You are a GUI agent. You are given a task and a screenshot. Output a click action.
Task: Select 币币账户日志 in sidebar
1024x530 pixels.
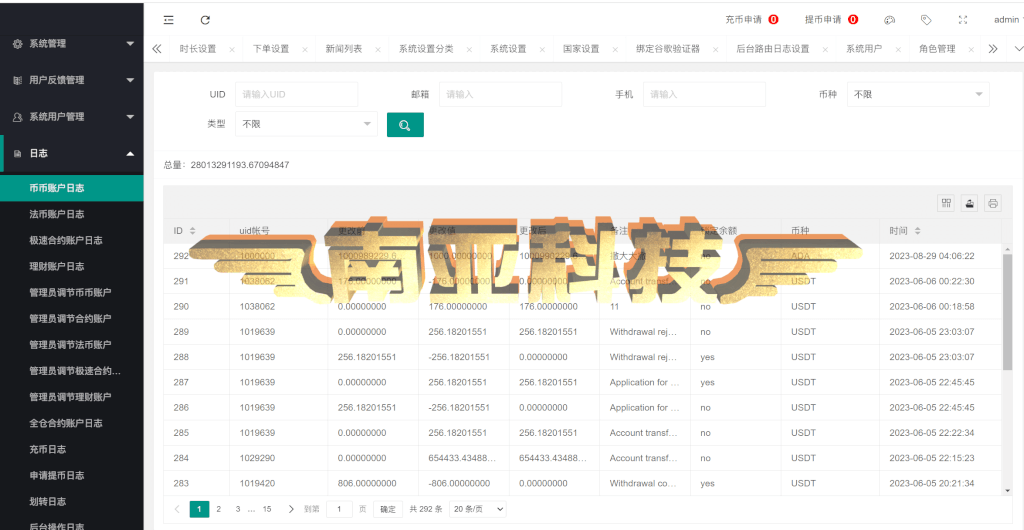click(x=72, y=188)
